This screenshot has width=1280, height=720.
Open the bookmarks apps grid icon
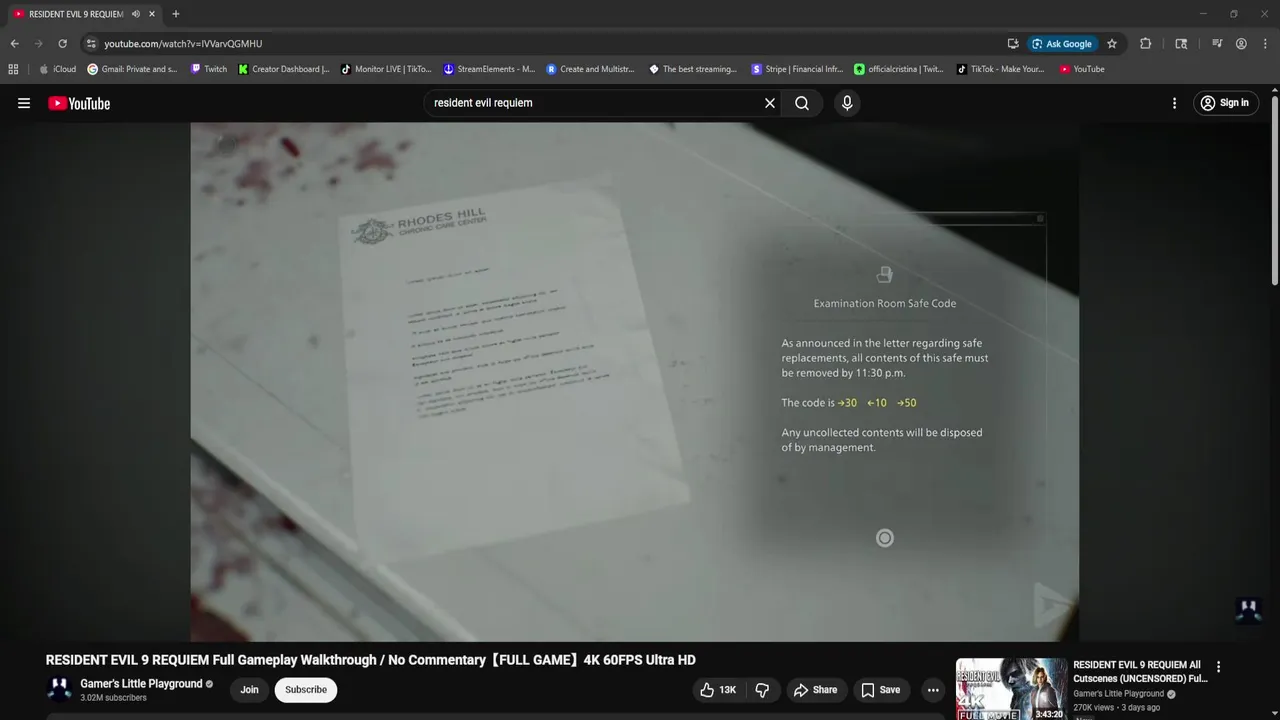click(x=13, y=69)
